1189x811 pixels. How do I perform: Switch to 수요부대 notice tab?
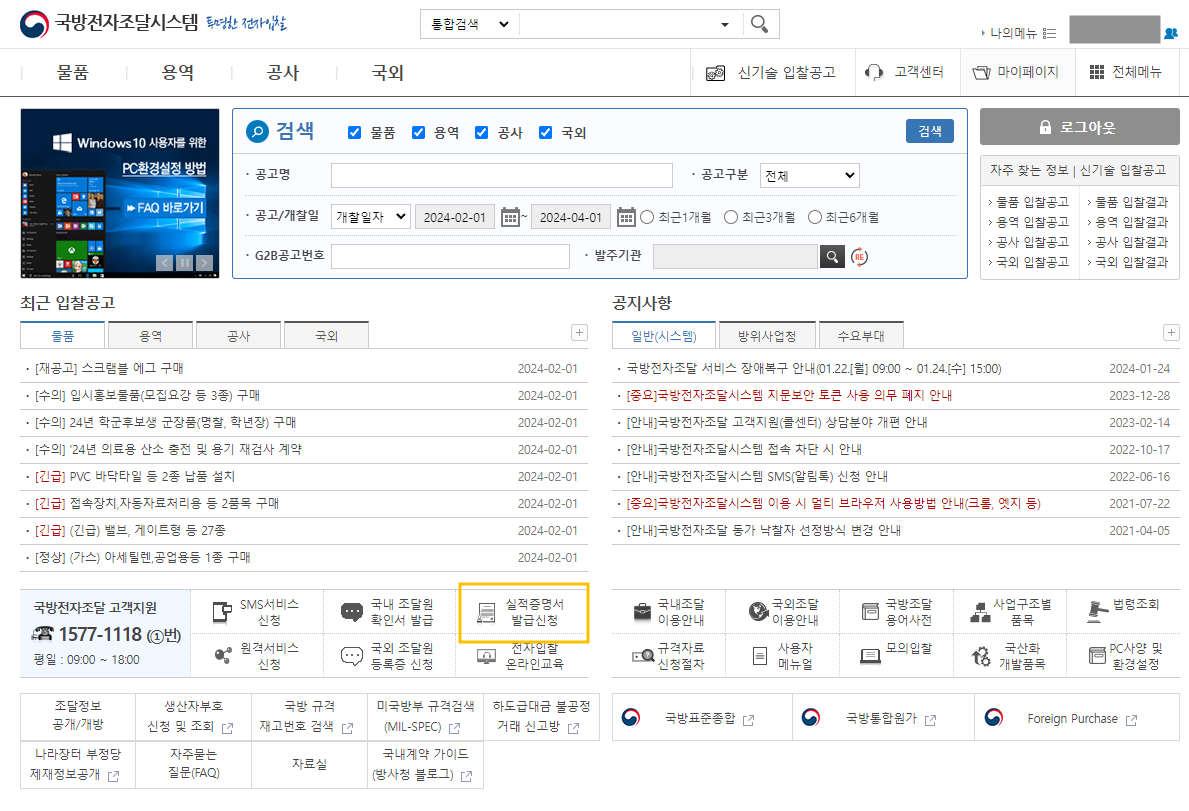click(861, 336)
